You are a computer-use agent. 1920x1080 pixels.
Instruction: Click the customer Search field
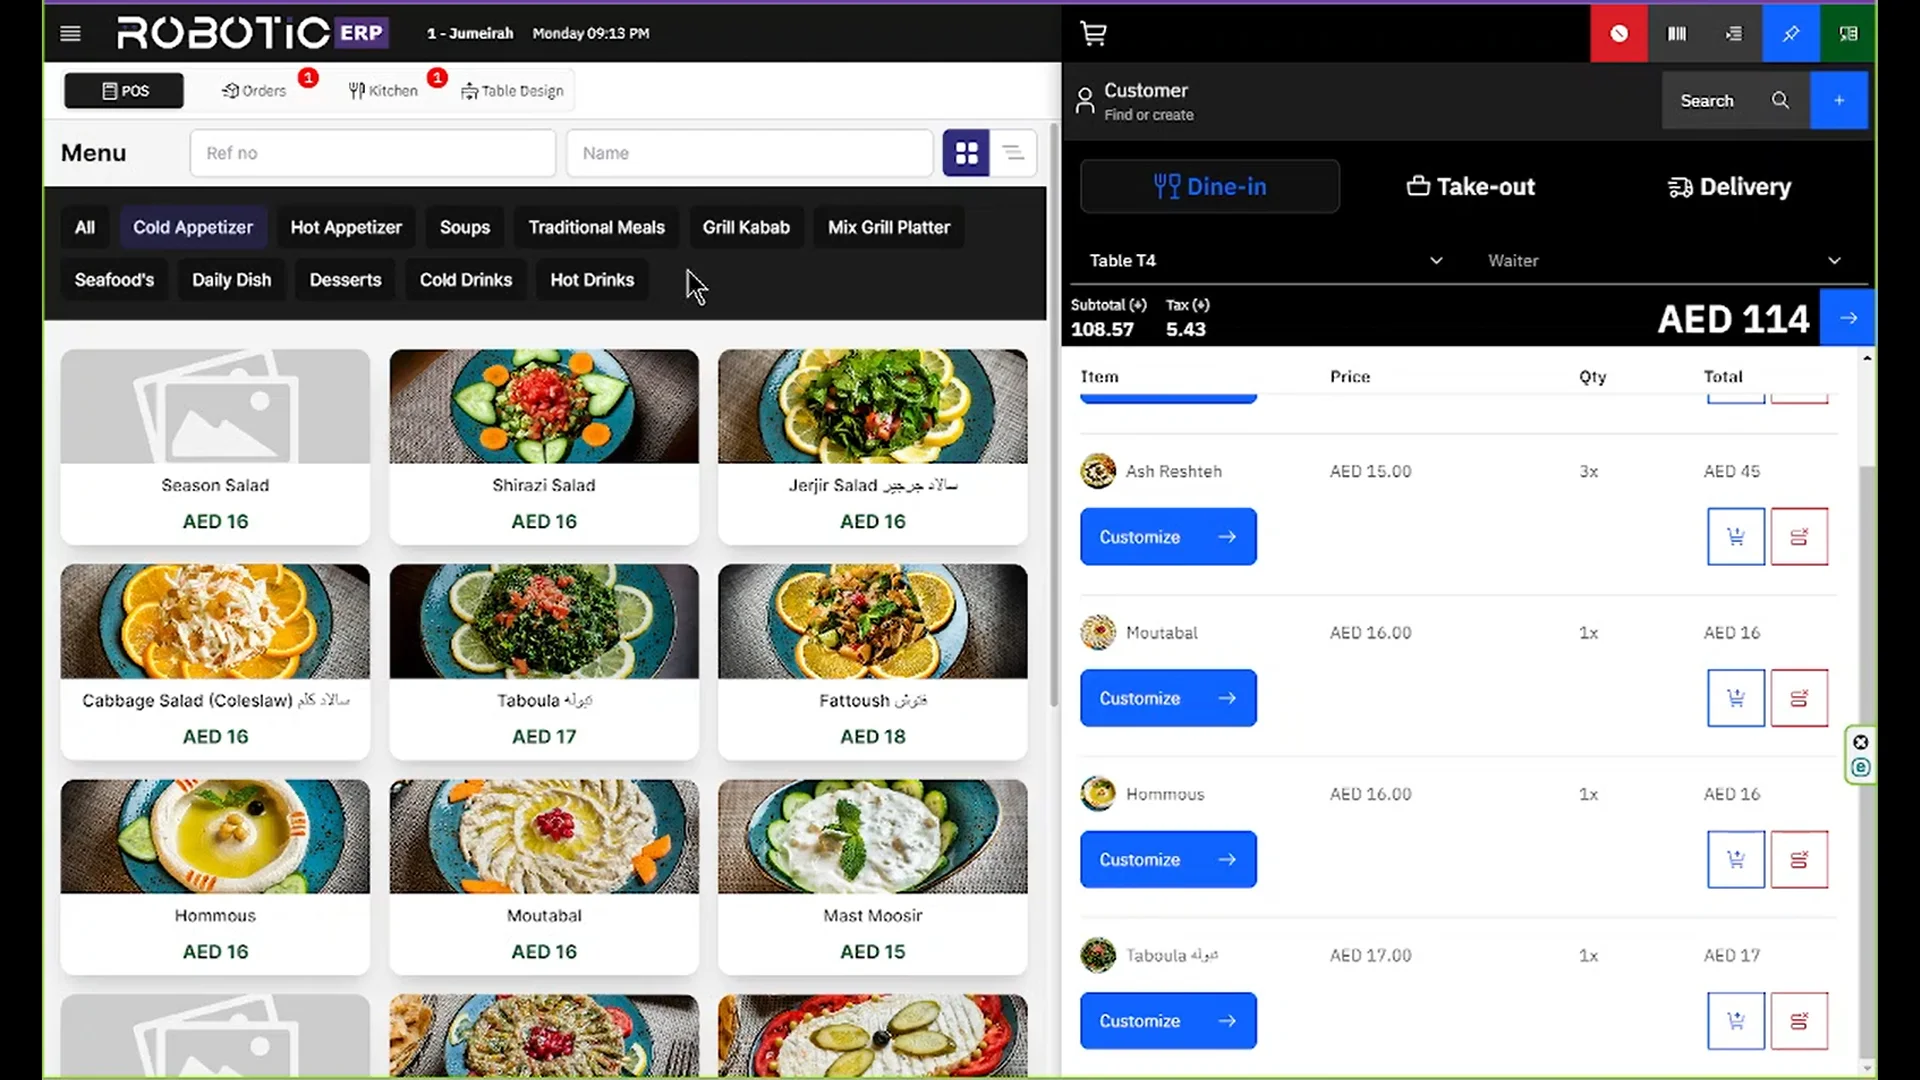1736,100
